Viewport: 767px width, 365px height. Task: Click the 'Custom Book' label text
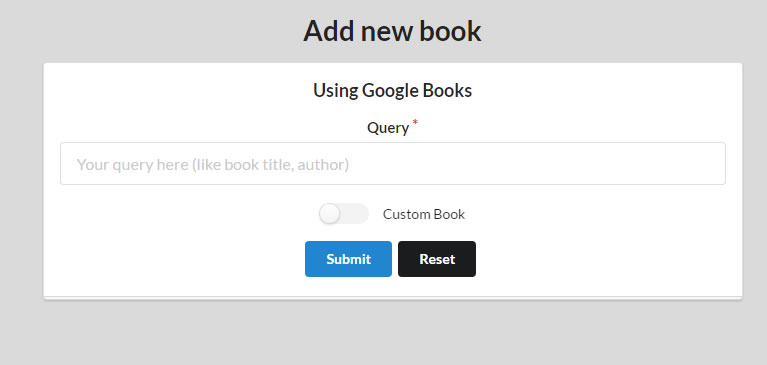424,214
